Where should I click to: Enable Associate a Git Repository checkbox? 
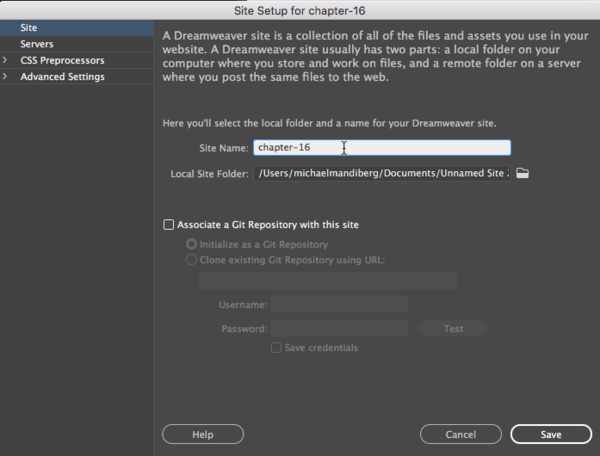(169, 225)
